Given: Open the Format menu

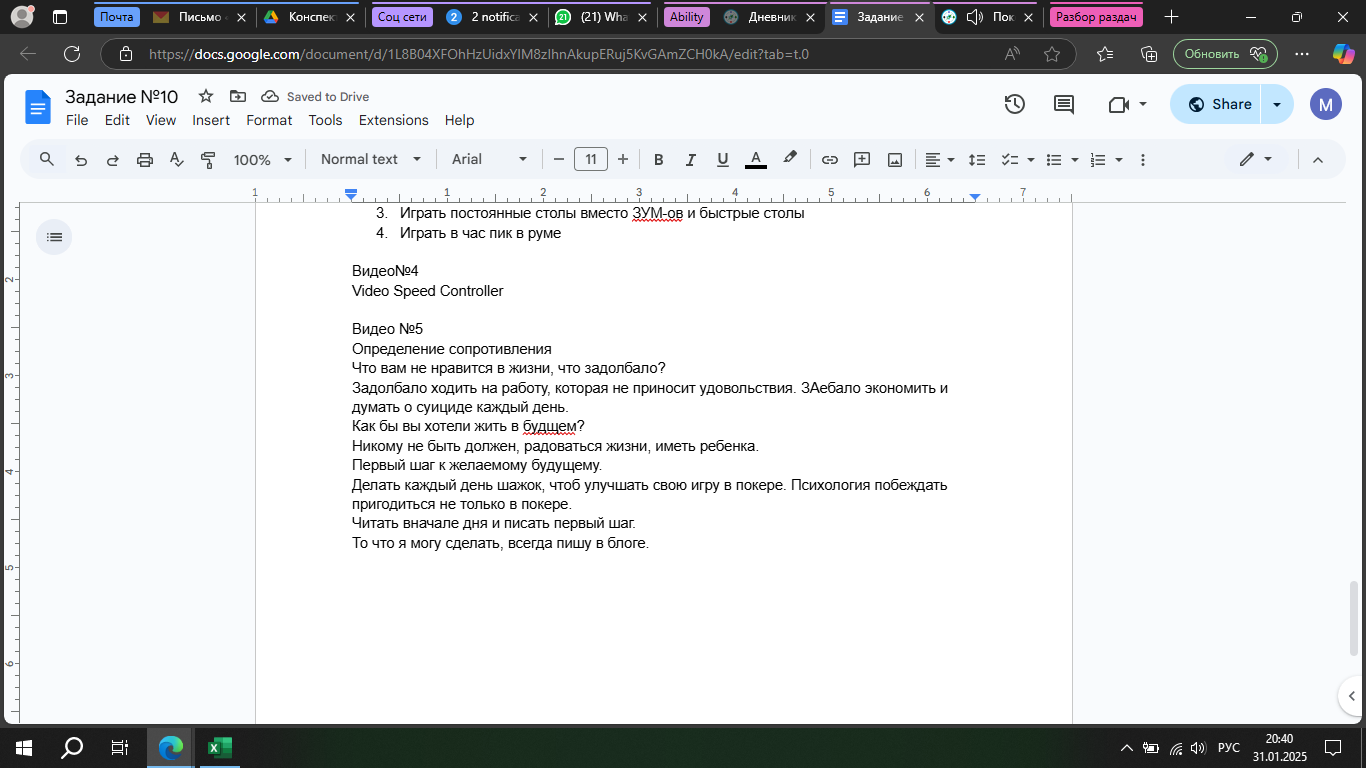Looking at the screenshot, I should tap(269, 120).
